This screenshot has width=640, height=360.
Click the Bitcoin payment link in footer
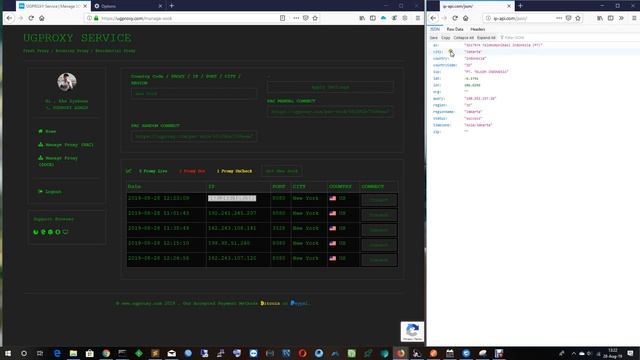270,303
